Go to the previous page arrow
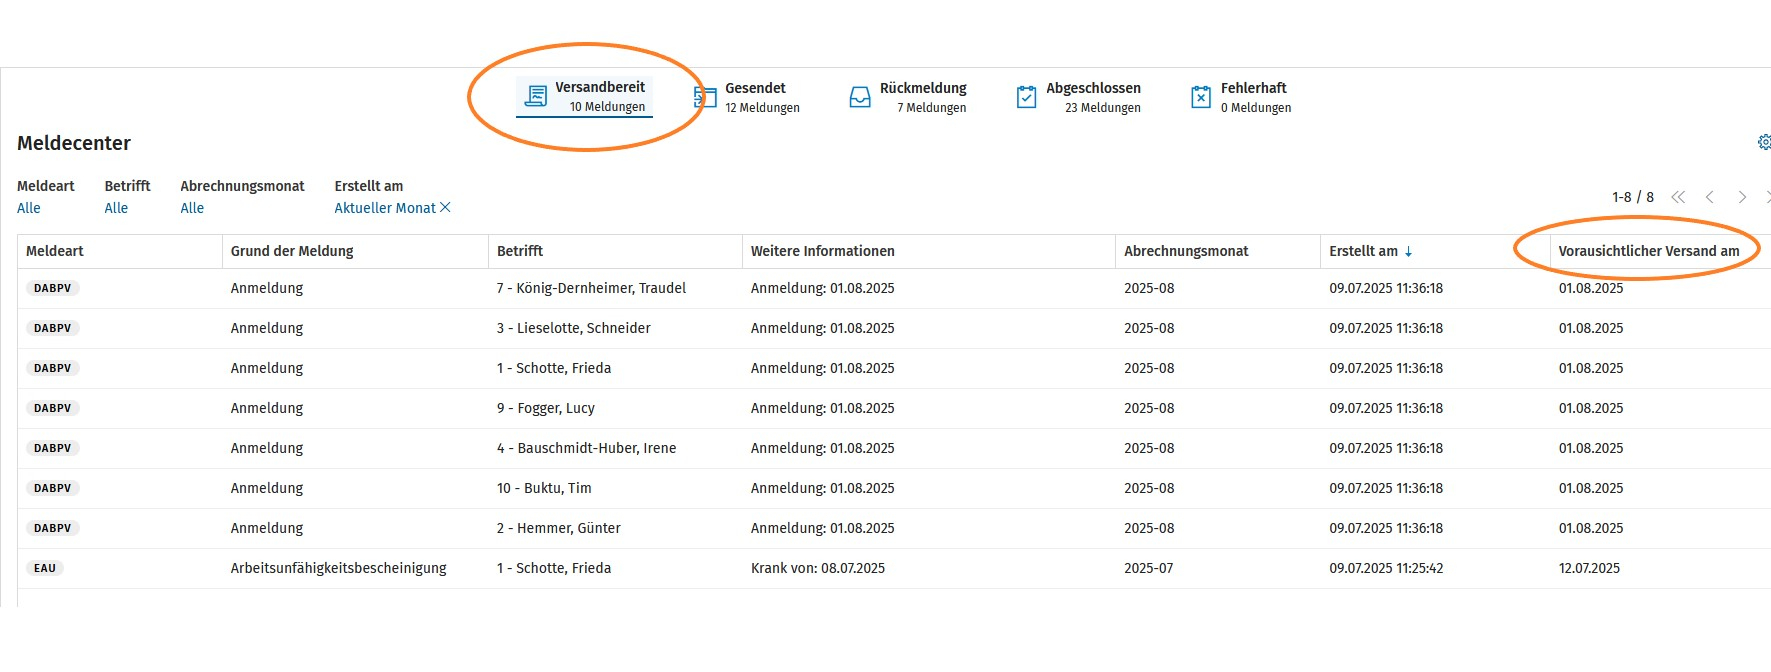Viewport: 1771px width, 672px height. pos(1710,197)
